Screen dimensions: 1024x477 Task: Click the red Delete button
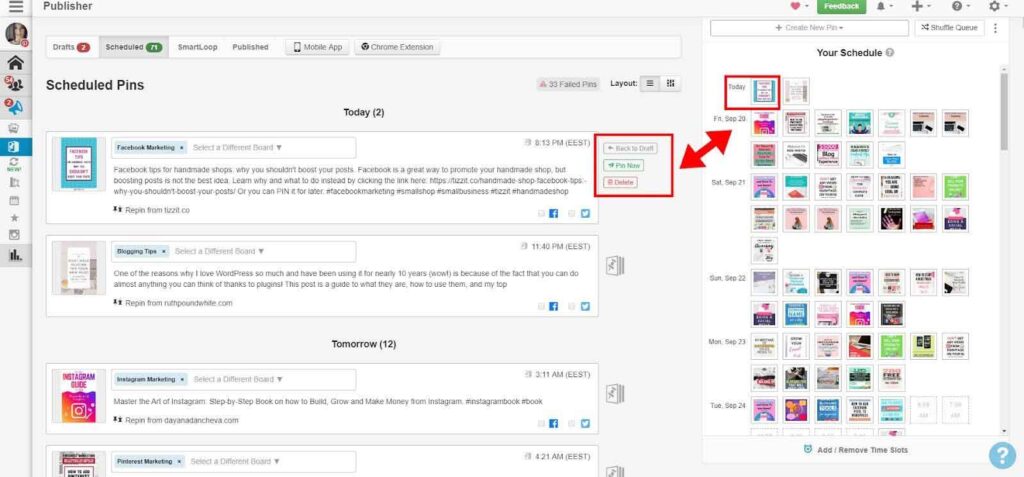pos(620,182)
